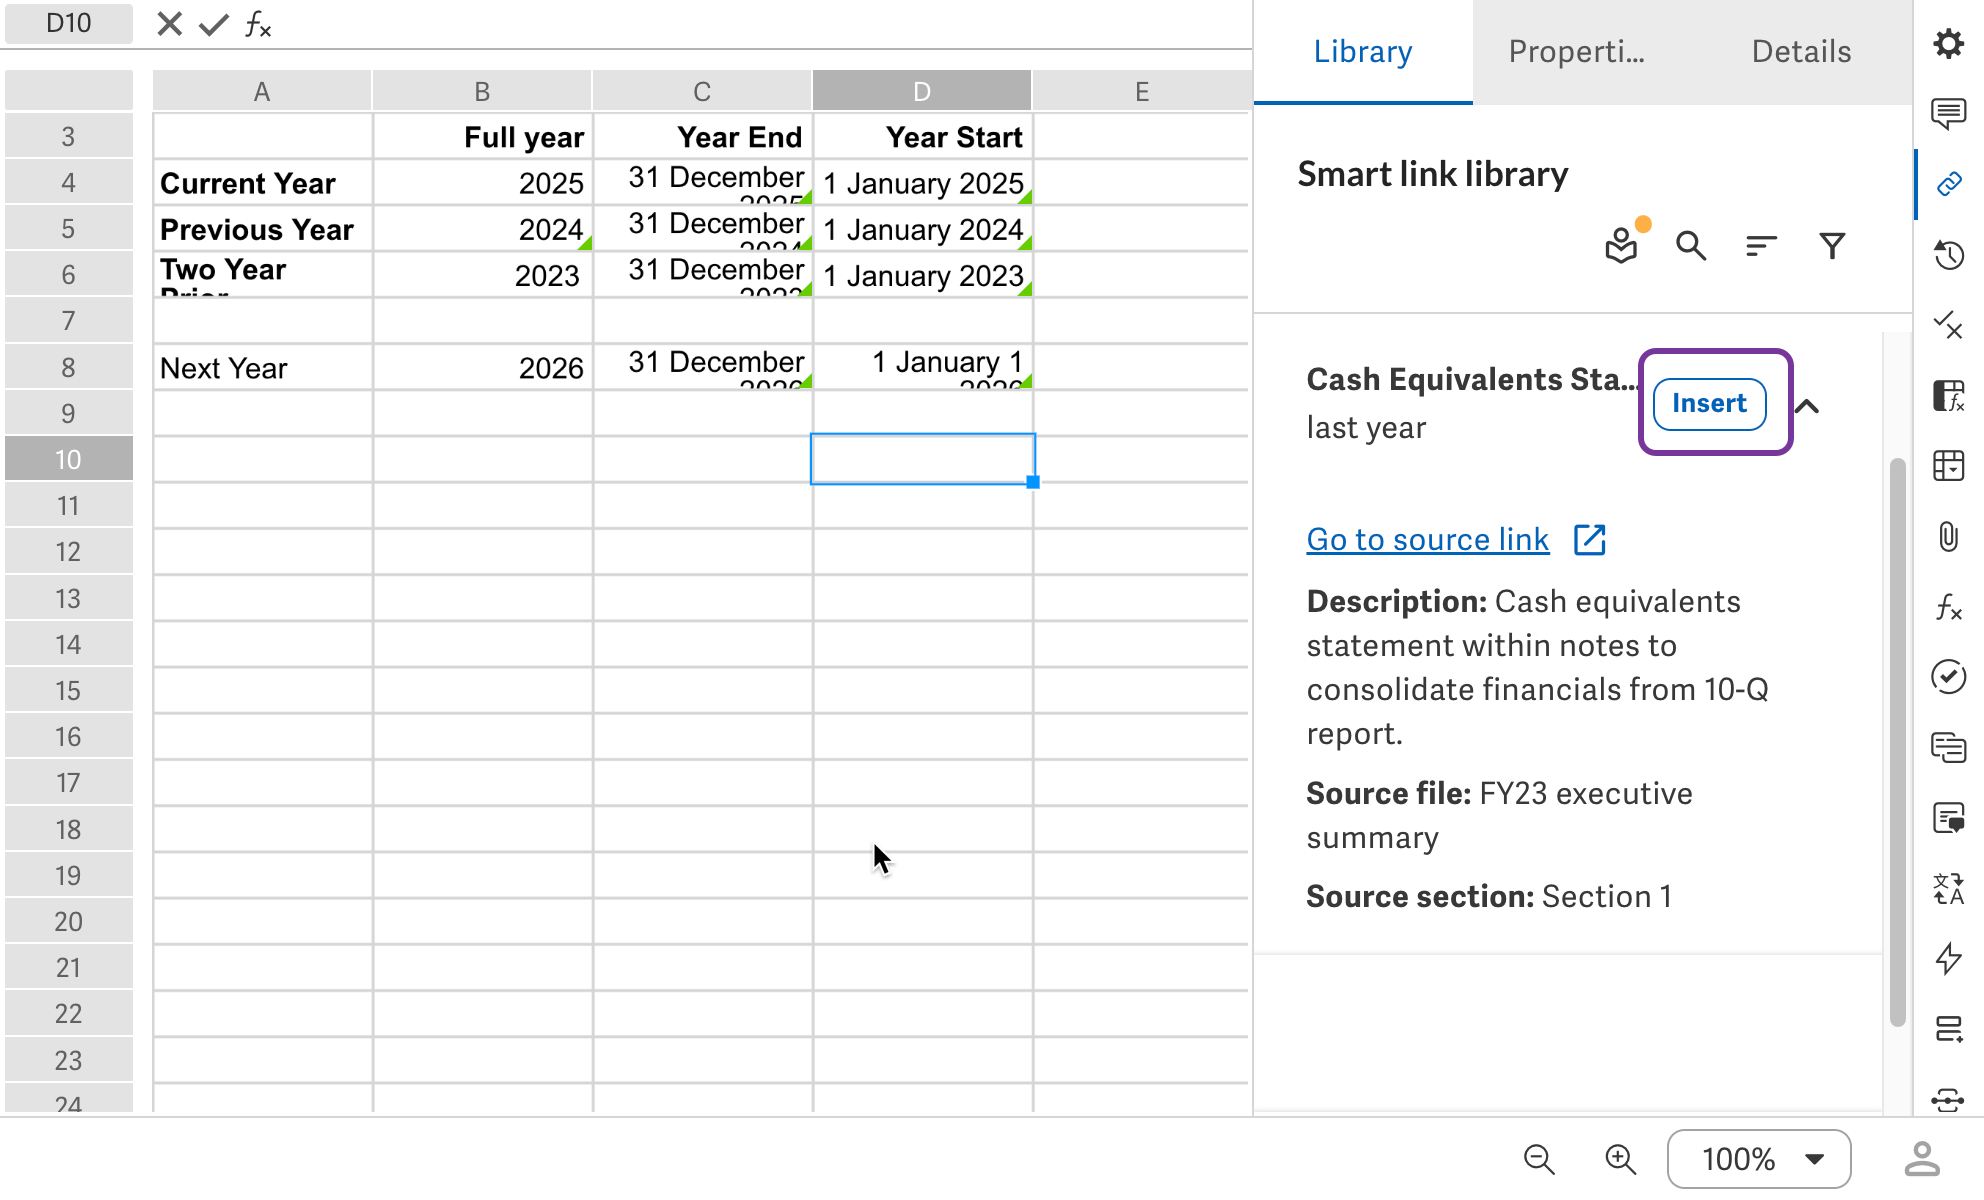Confirm the cell entry with the checkmark
Viewport: 1984px width, 1200px height.
pos(211,23)
